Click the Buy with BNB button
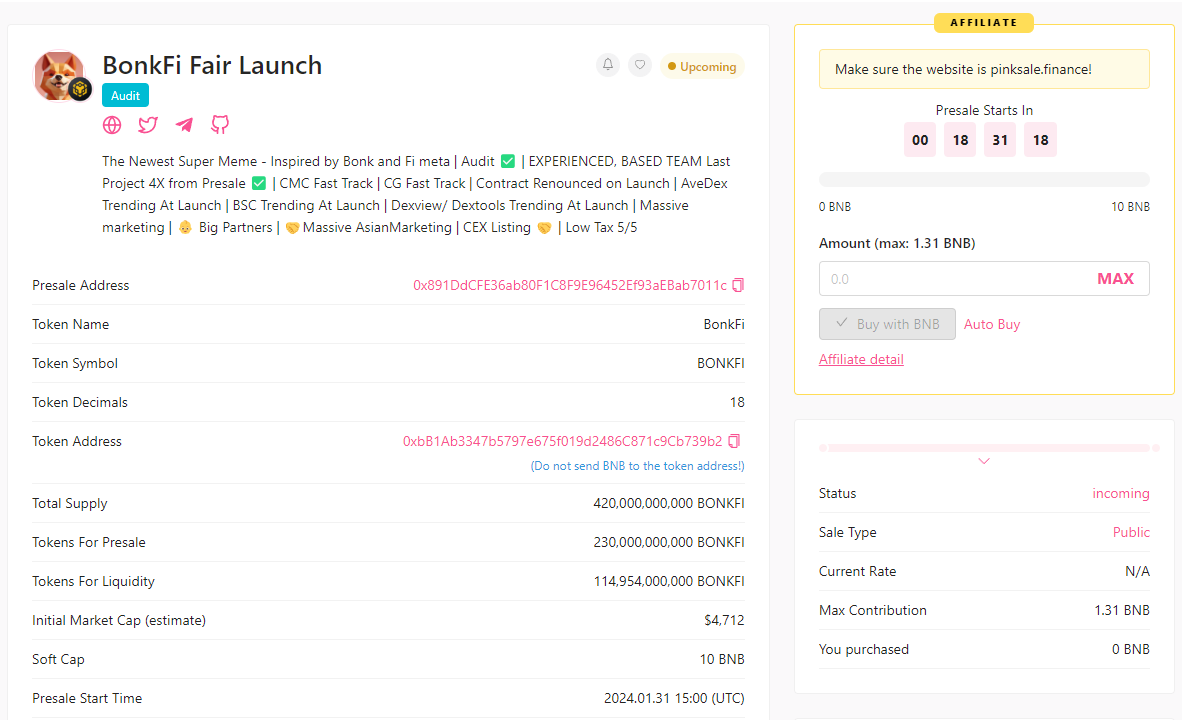The height and width of the screenshot is (720, 1182). 887,324
